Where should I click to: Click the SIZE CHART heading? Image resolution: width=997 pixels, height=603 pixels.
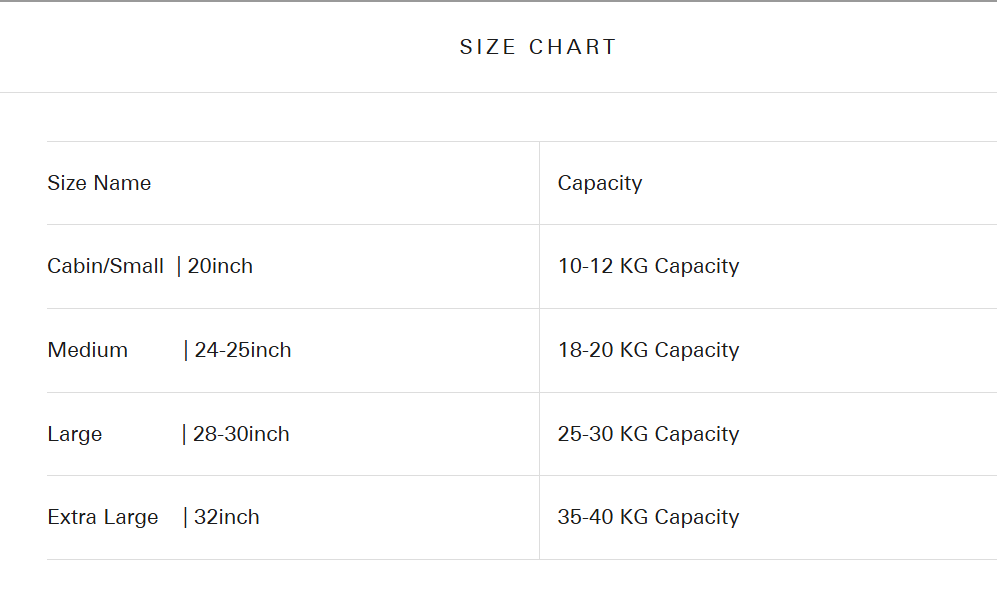(538, 47)
